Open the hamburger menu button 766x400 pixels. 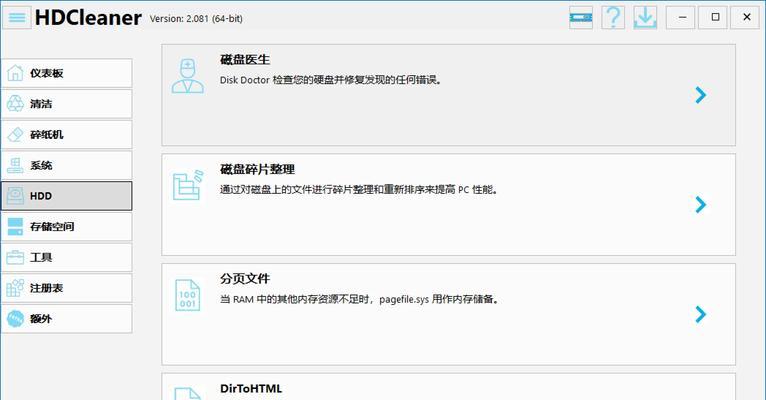[x=17, y=18]
